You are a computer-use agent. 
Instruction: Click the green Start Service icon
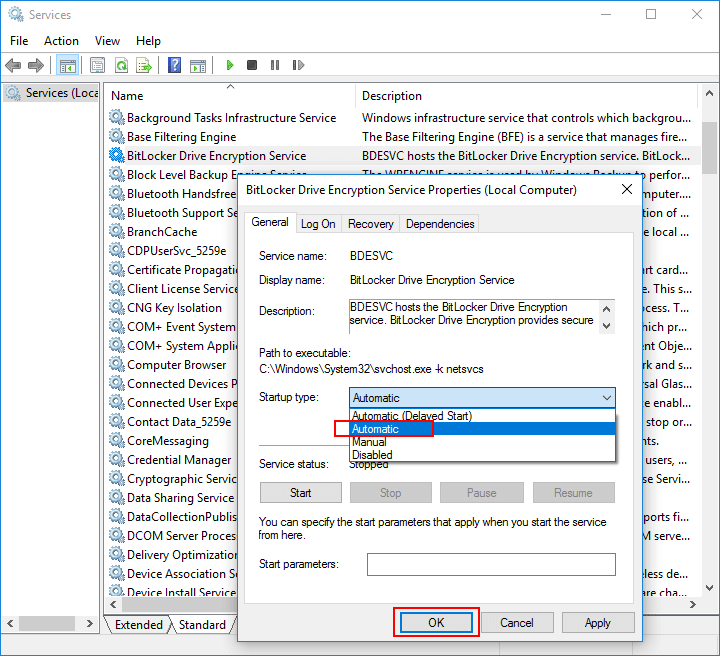(230, 65)
